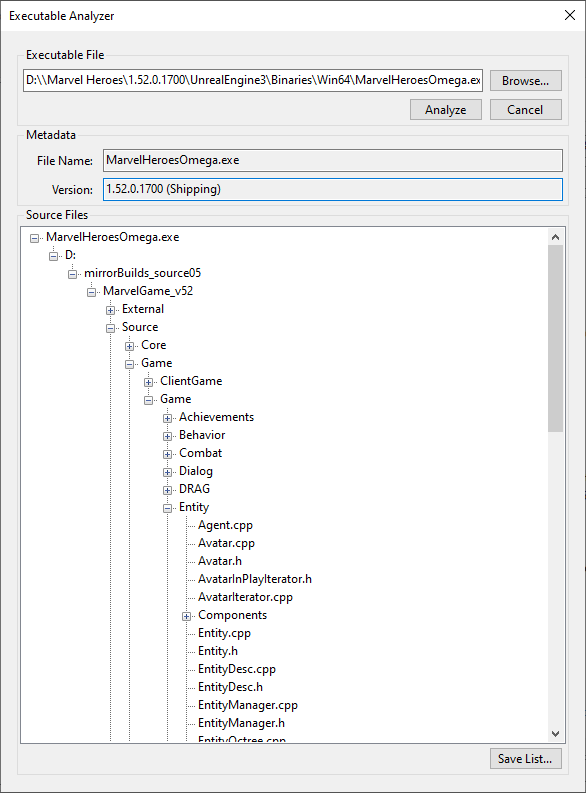Select the MarvelHeroesOmega.exe tree label
586x793 pixels.
coord(112,237)
